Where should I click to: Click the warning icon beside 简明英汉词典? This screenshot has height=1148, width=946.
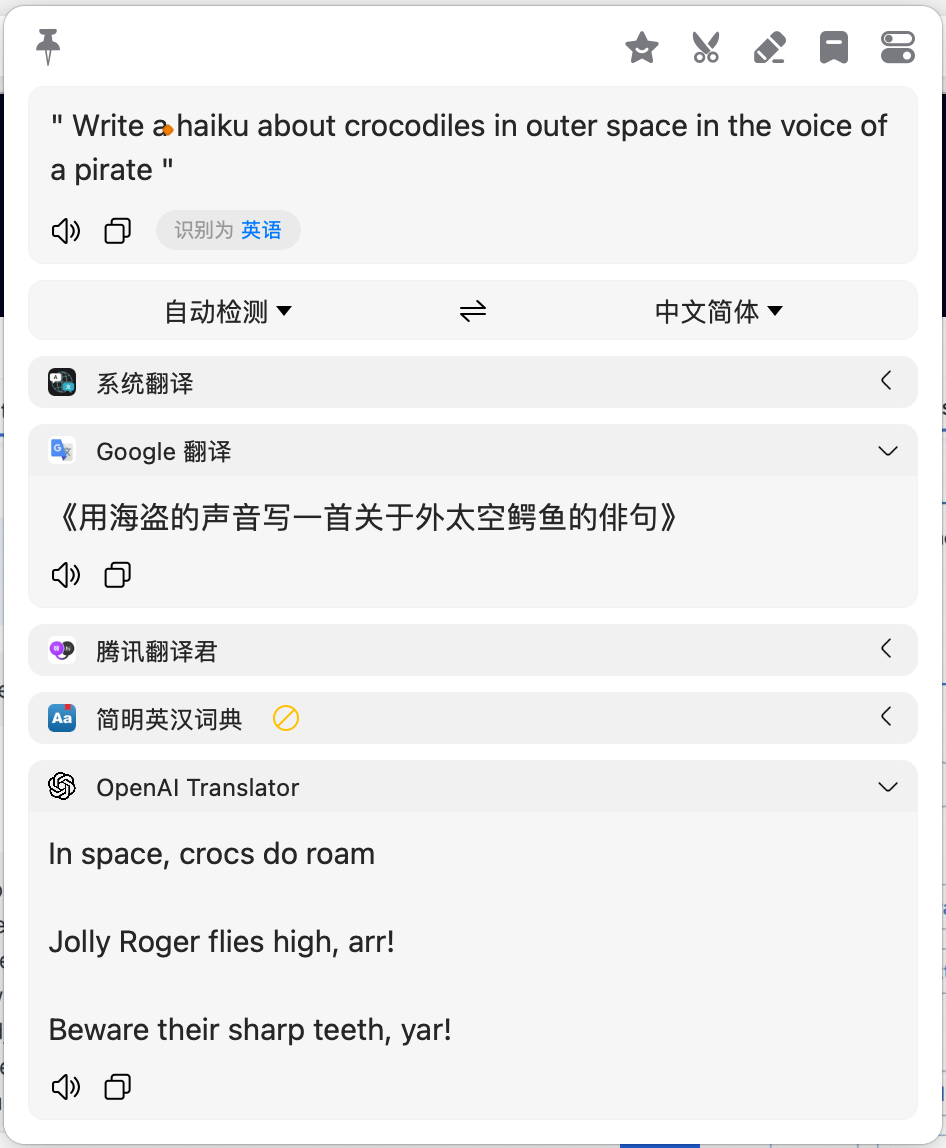(285, 717)
